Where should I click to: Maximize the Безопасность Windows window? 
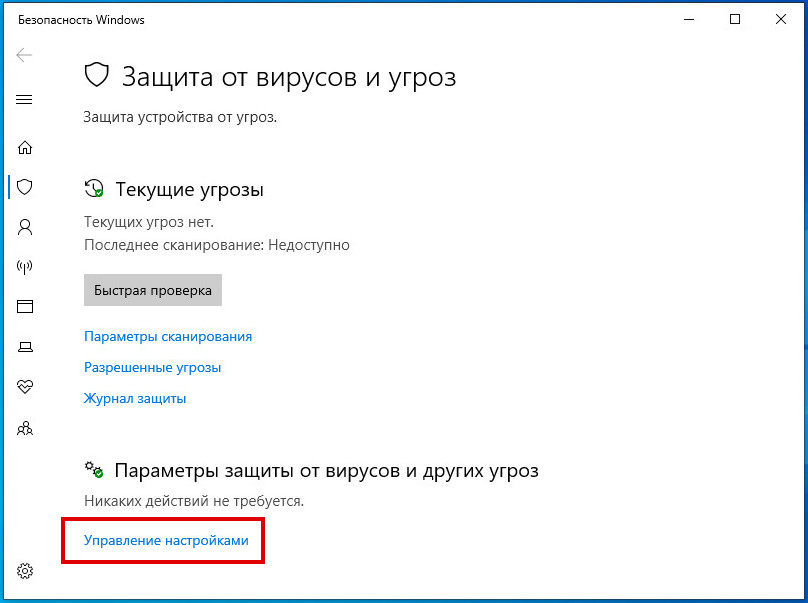735,19
